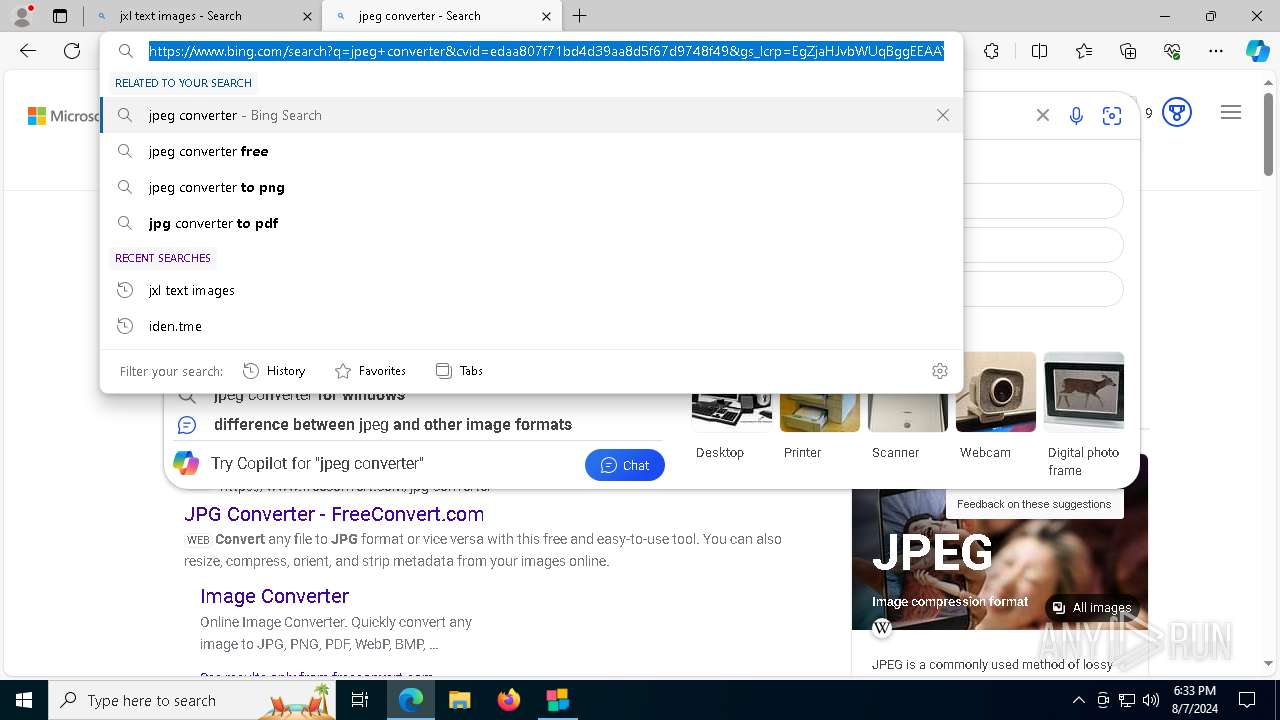Screen dimensions: 1280x720
Task: Open All images button on JPEG card
Action: [x=1091, y=607]
